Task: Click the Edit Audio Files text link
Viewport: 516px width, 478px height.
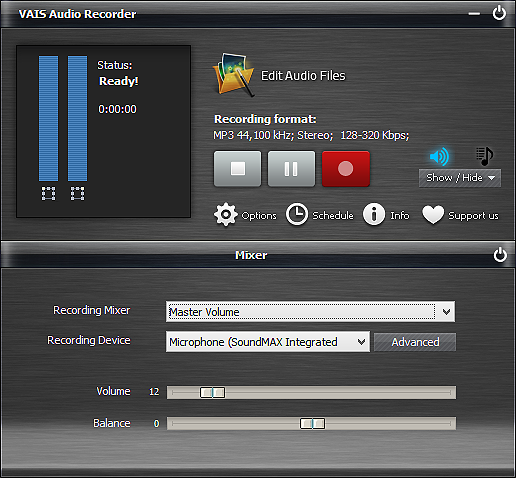Action: [x=303, y=76]
